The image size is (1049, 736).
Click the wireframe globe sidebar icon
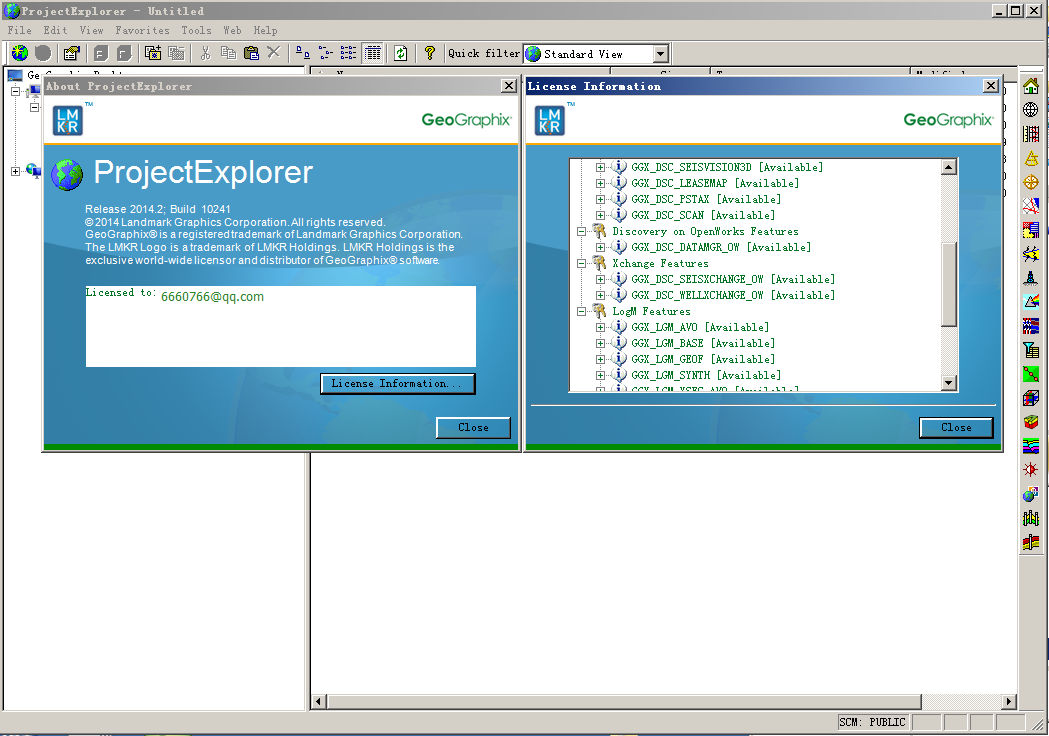coord(1031,110)
